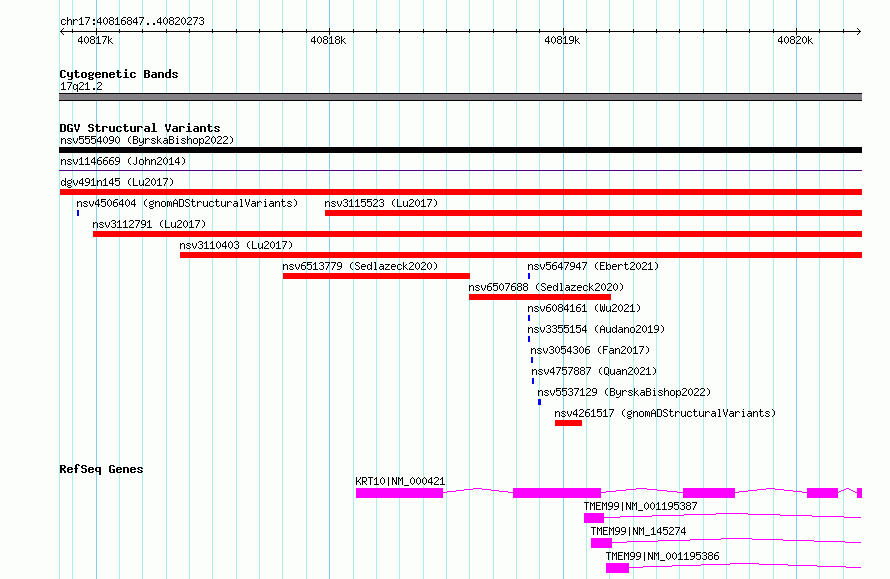Image resolution: width=890 pixels, height=579 pixels.
Task: Open the nsv6507688 (Sedlazeck2020) label
Action: [546, 287]
